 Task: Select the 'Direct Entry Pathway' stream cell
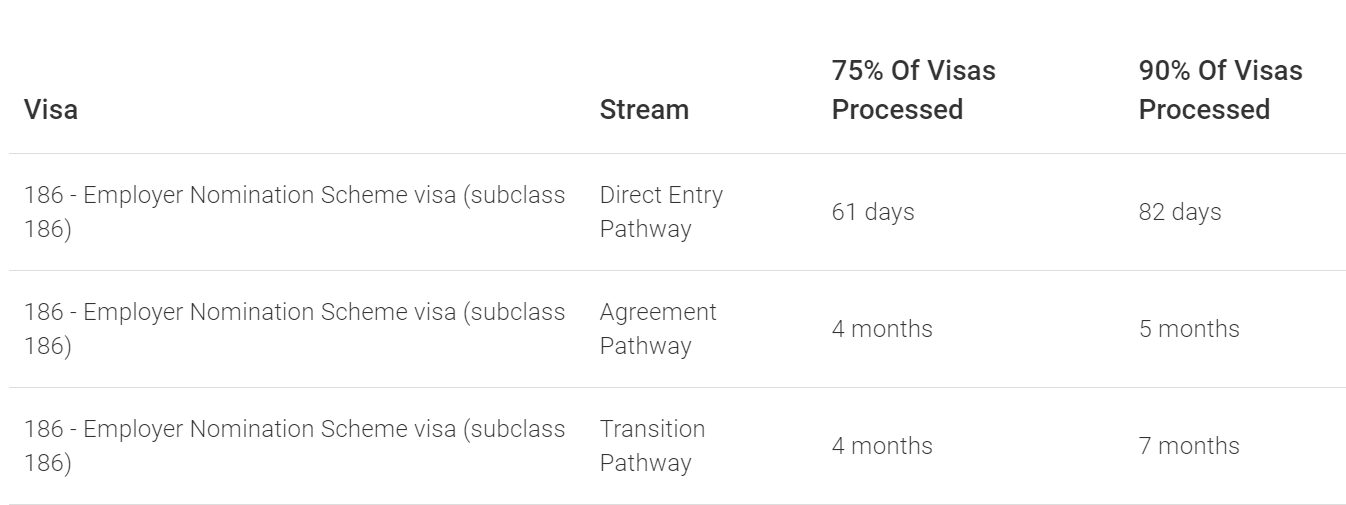click(661, 212)
